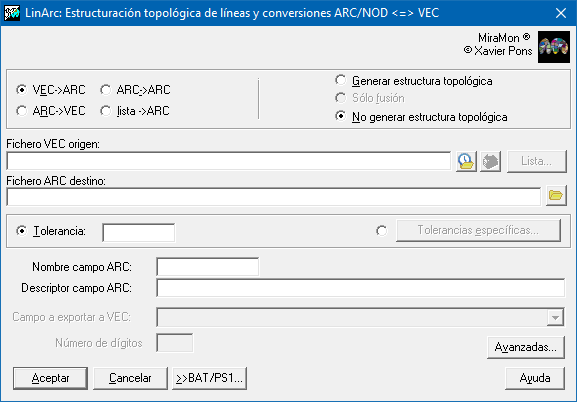
Task: Click the Aceptar button
Action: 50,378
